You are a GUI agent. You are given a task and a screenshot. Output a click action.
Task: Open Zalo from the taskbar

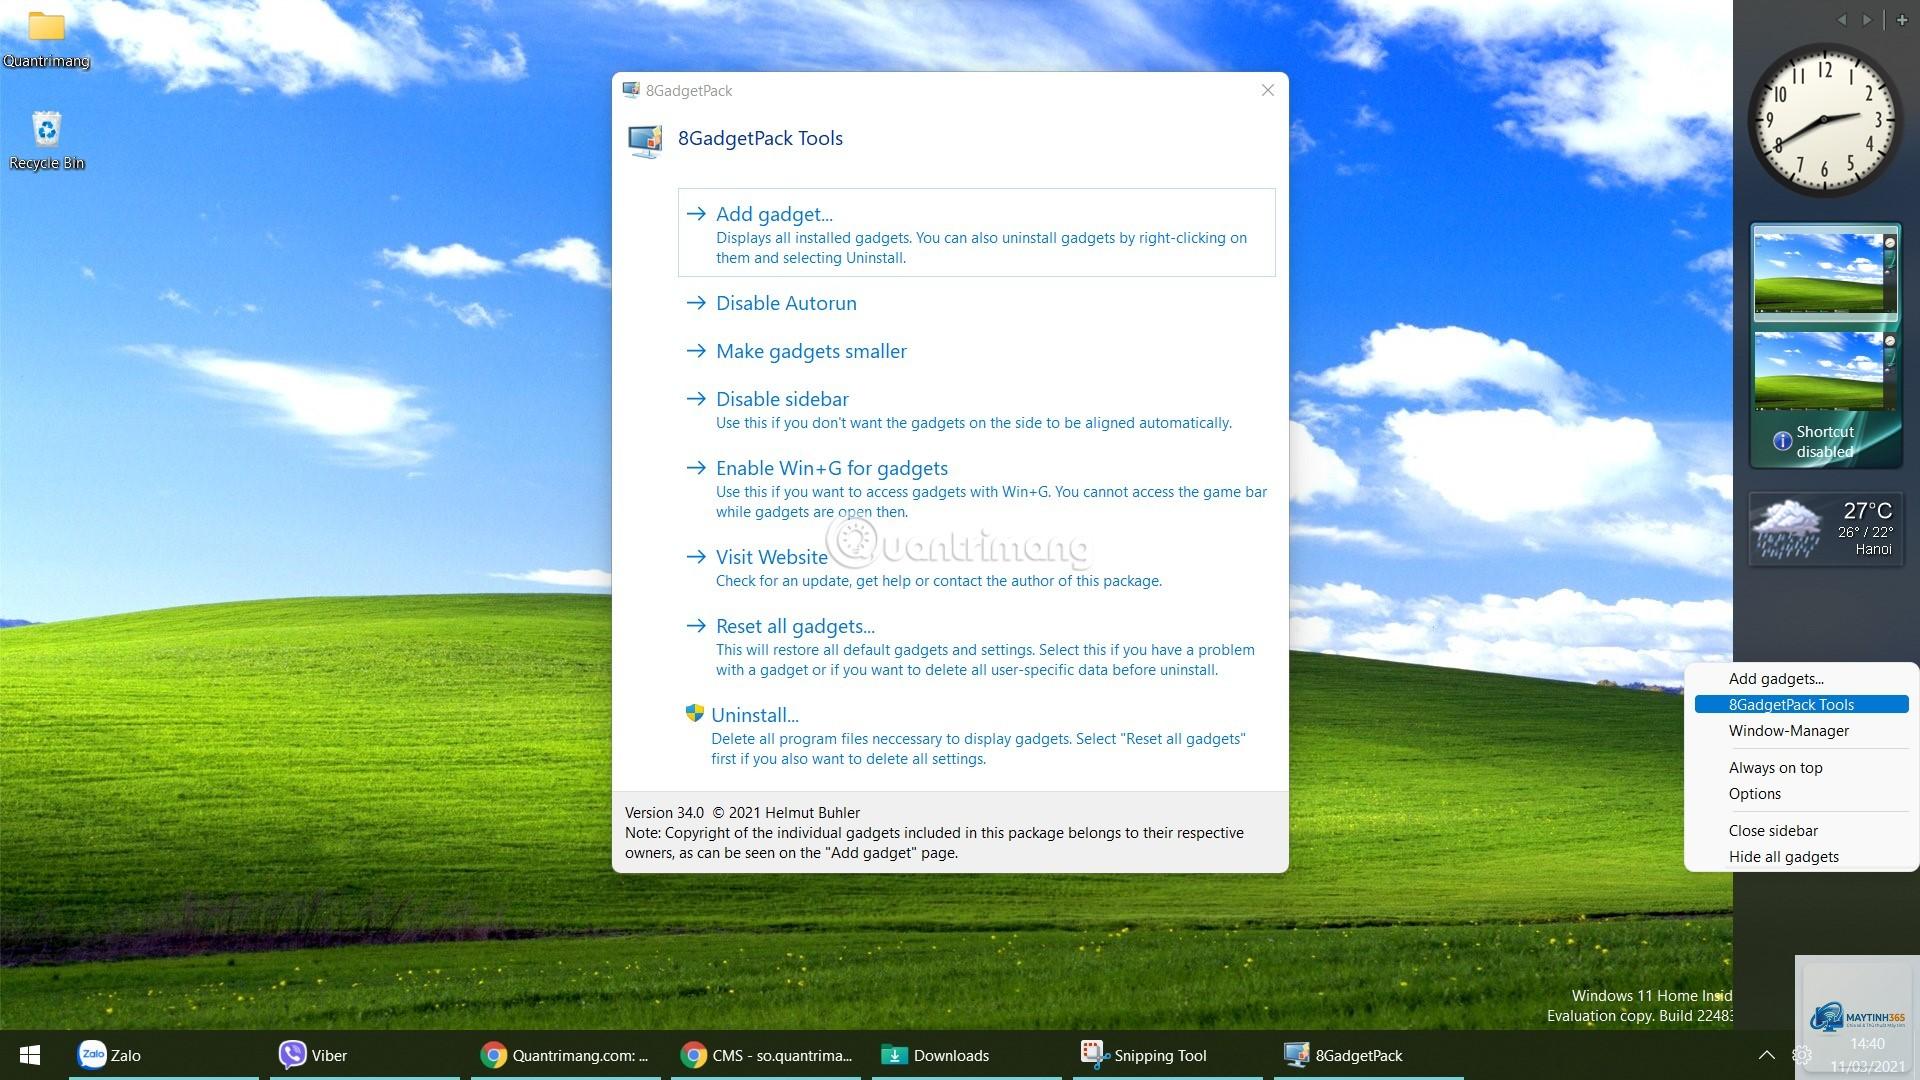pyautogui.click(x=164, y=1055)
